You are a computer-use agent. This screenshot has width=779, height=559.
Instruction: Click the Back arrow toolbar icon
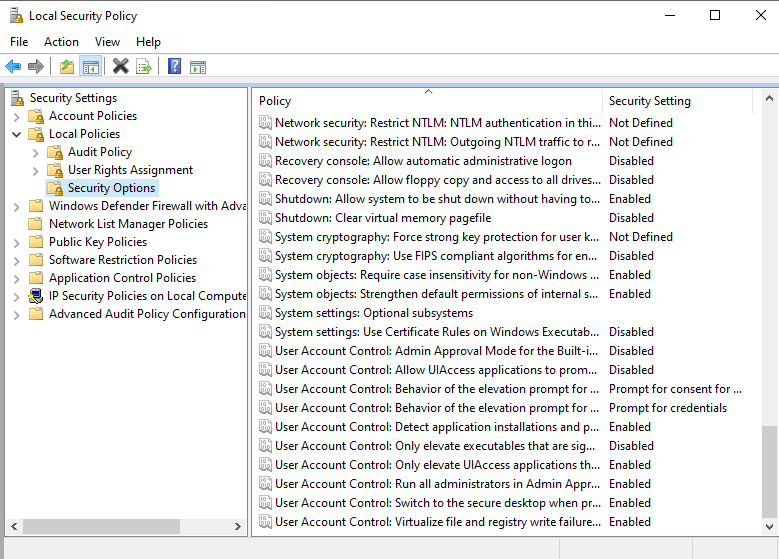pyautogui.click(x=13, y=66)
